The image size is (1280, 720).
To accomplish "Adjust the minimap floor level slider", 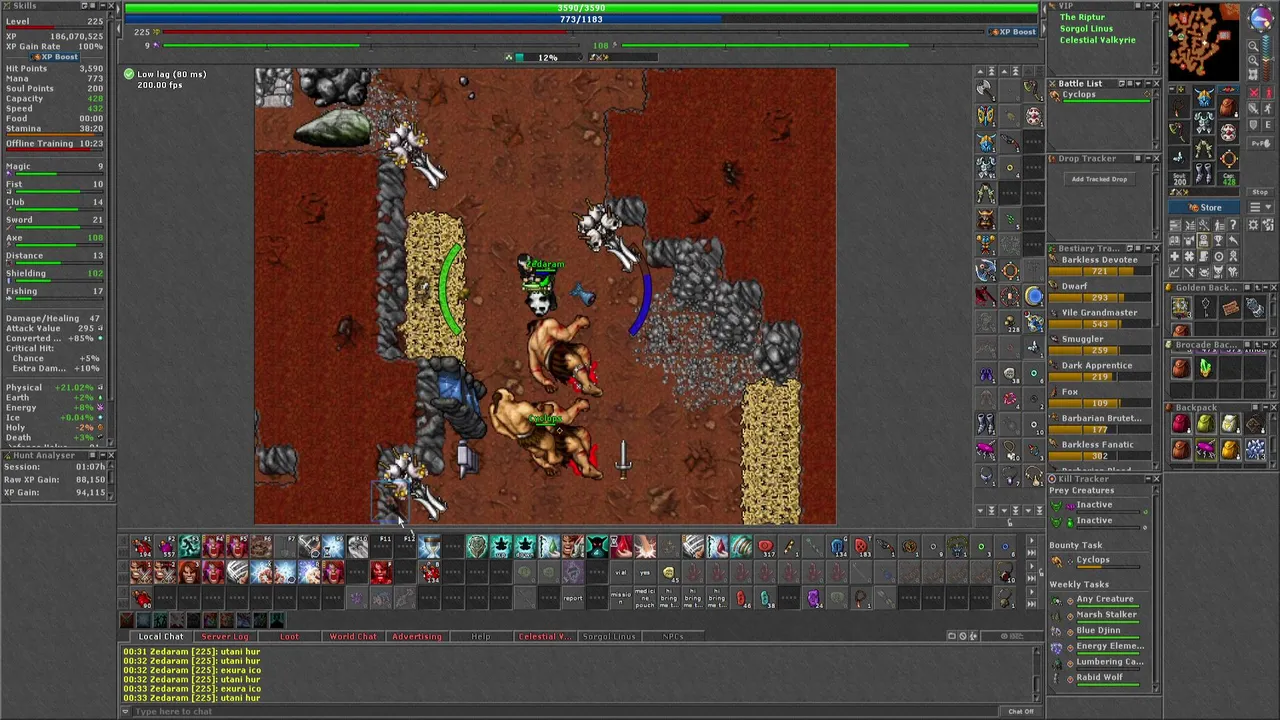I will (1267, 58).
